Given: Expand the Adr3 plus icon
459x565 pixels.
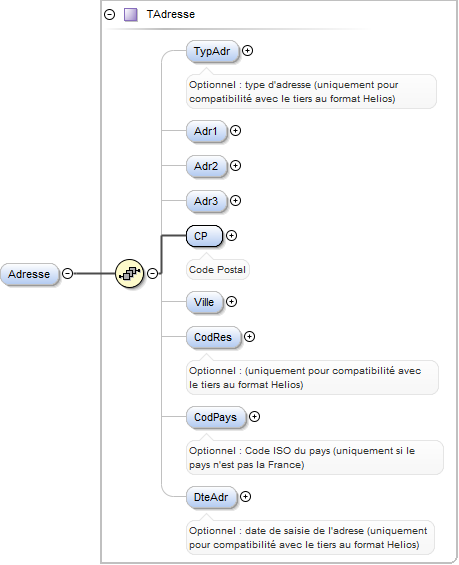Looking at the screenshot, I should point(235,200).
